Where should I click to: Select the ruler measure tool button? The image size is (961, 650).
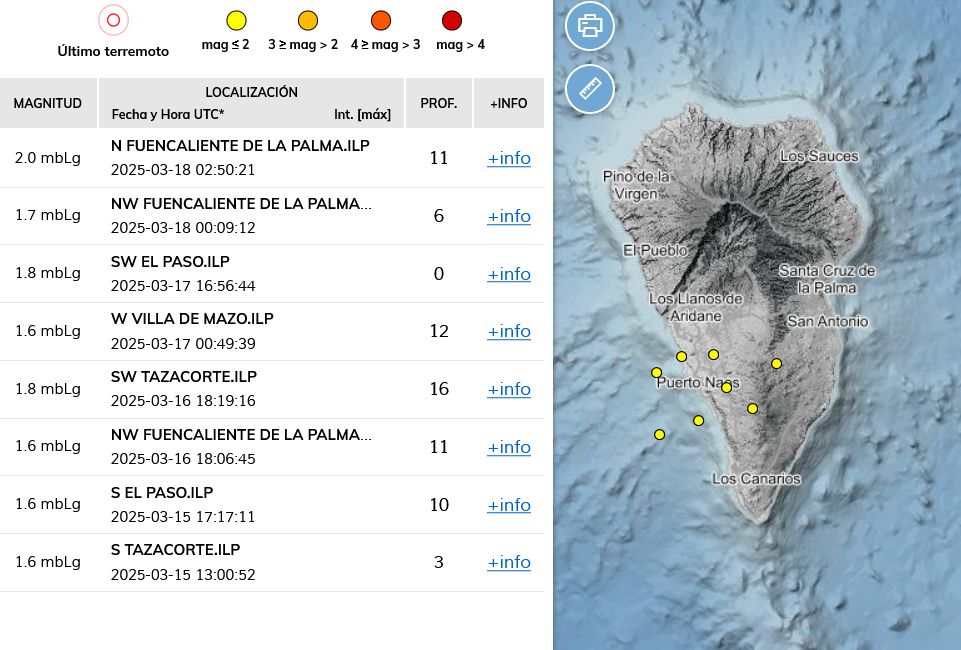(x=590, y=89)
